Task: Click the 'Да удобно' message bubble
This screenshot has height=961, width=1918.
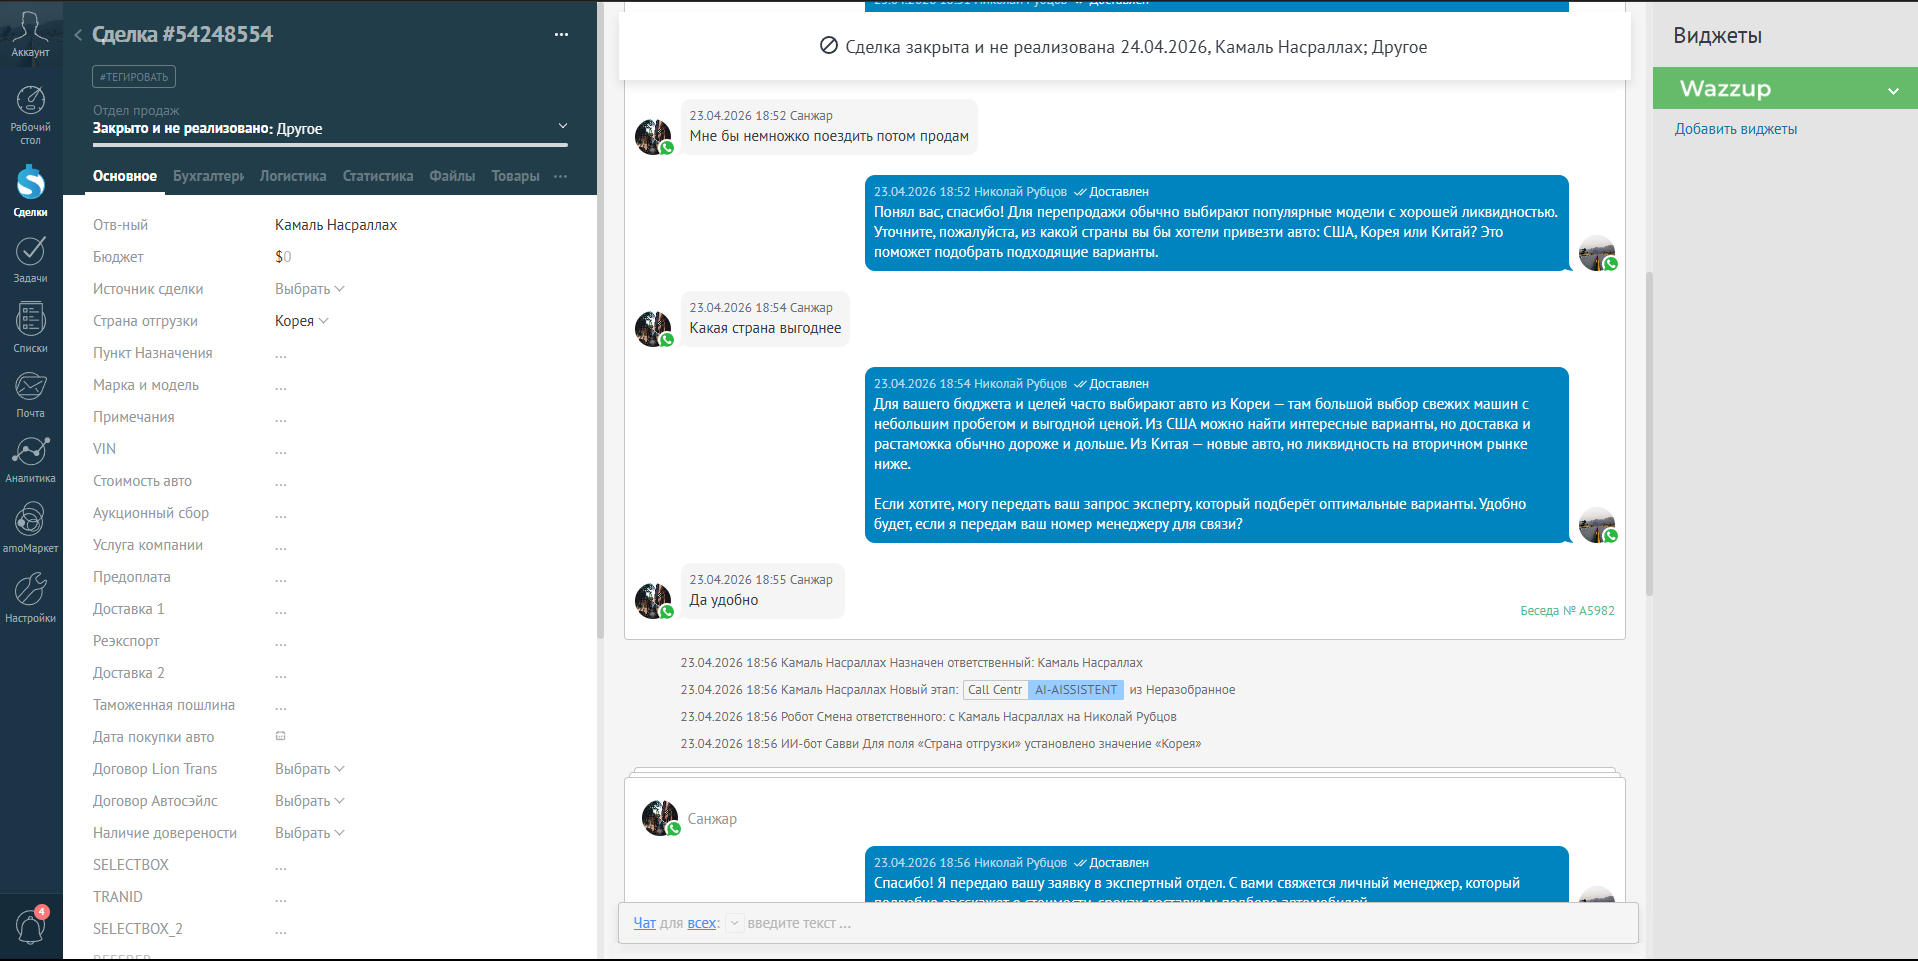Action: (x=762, y=591)
